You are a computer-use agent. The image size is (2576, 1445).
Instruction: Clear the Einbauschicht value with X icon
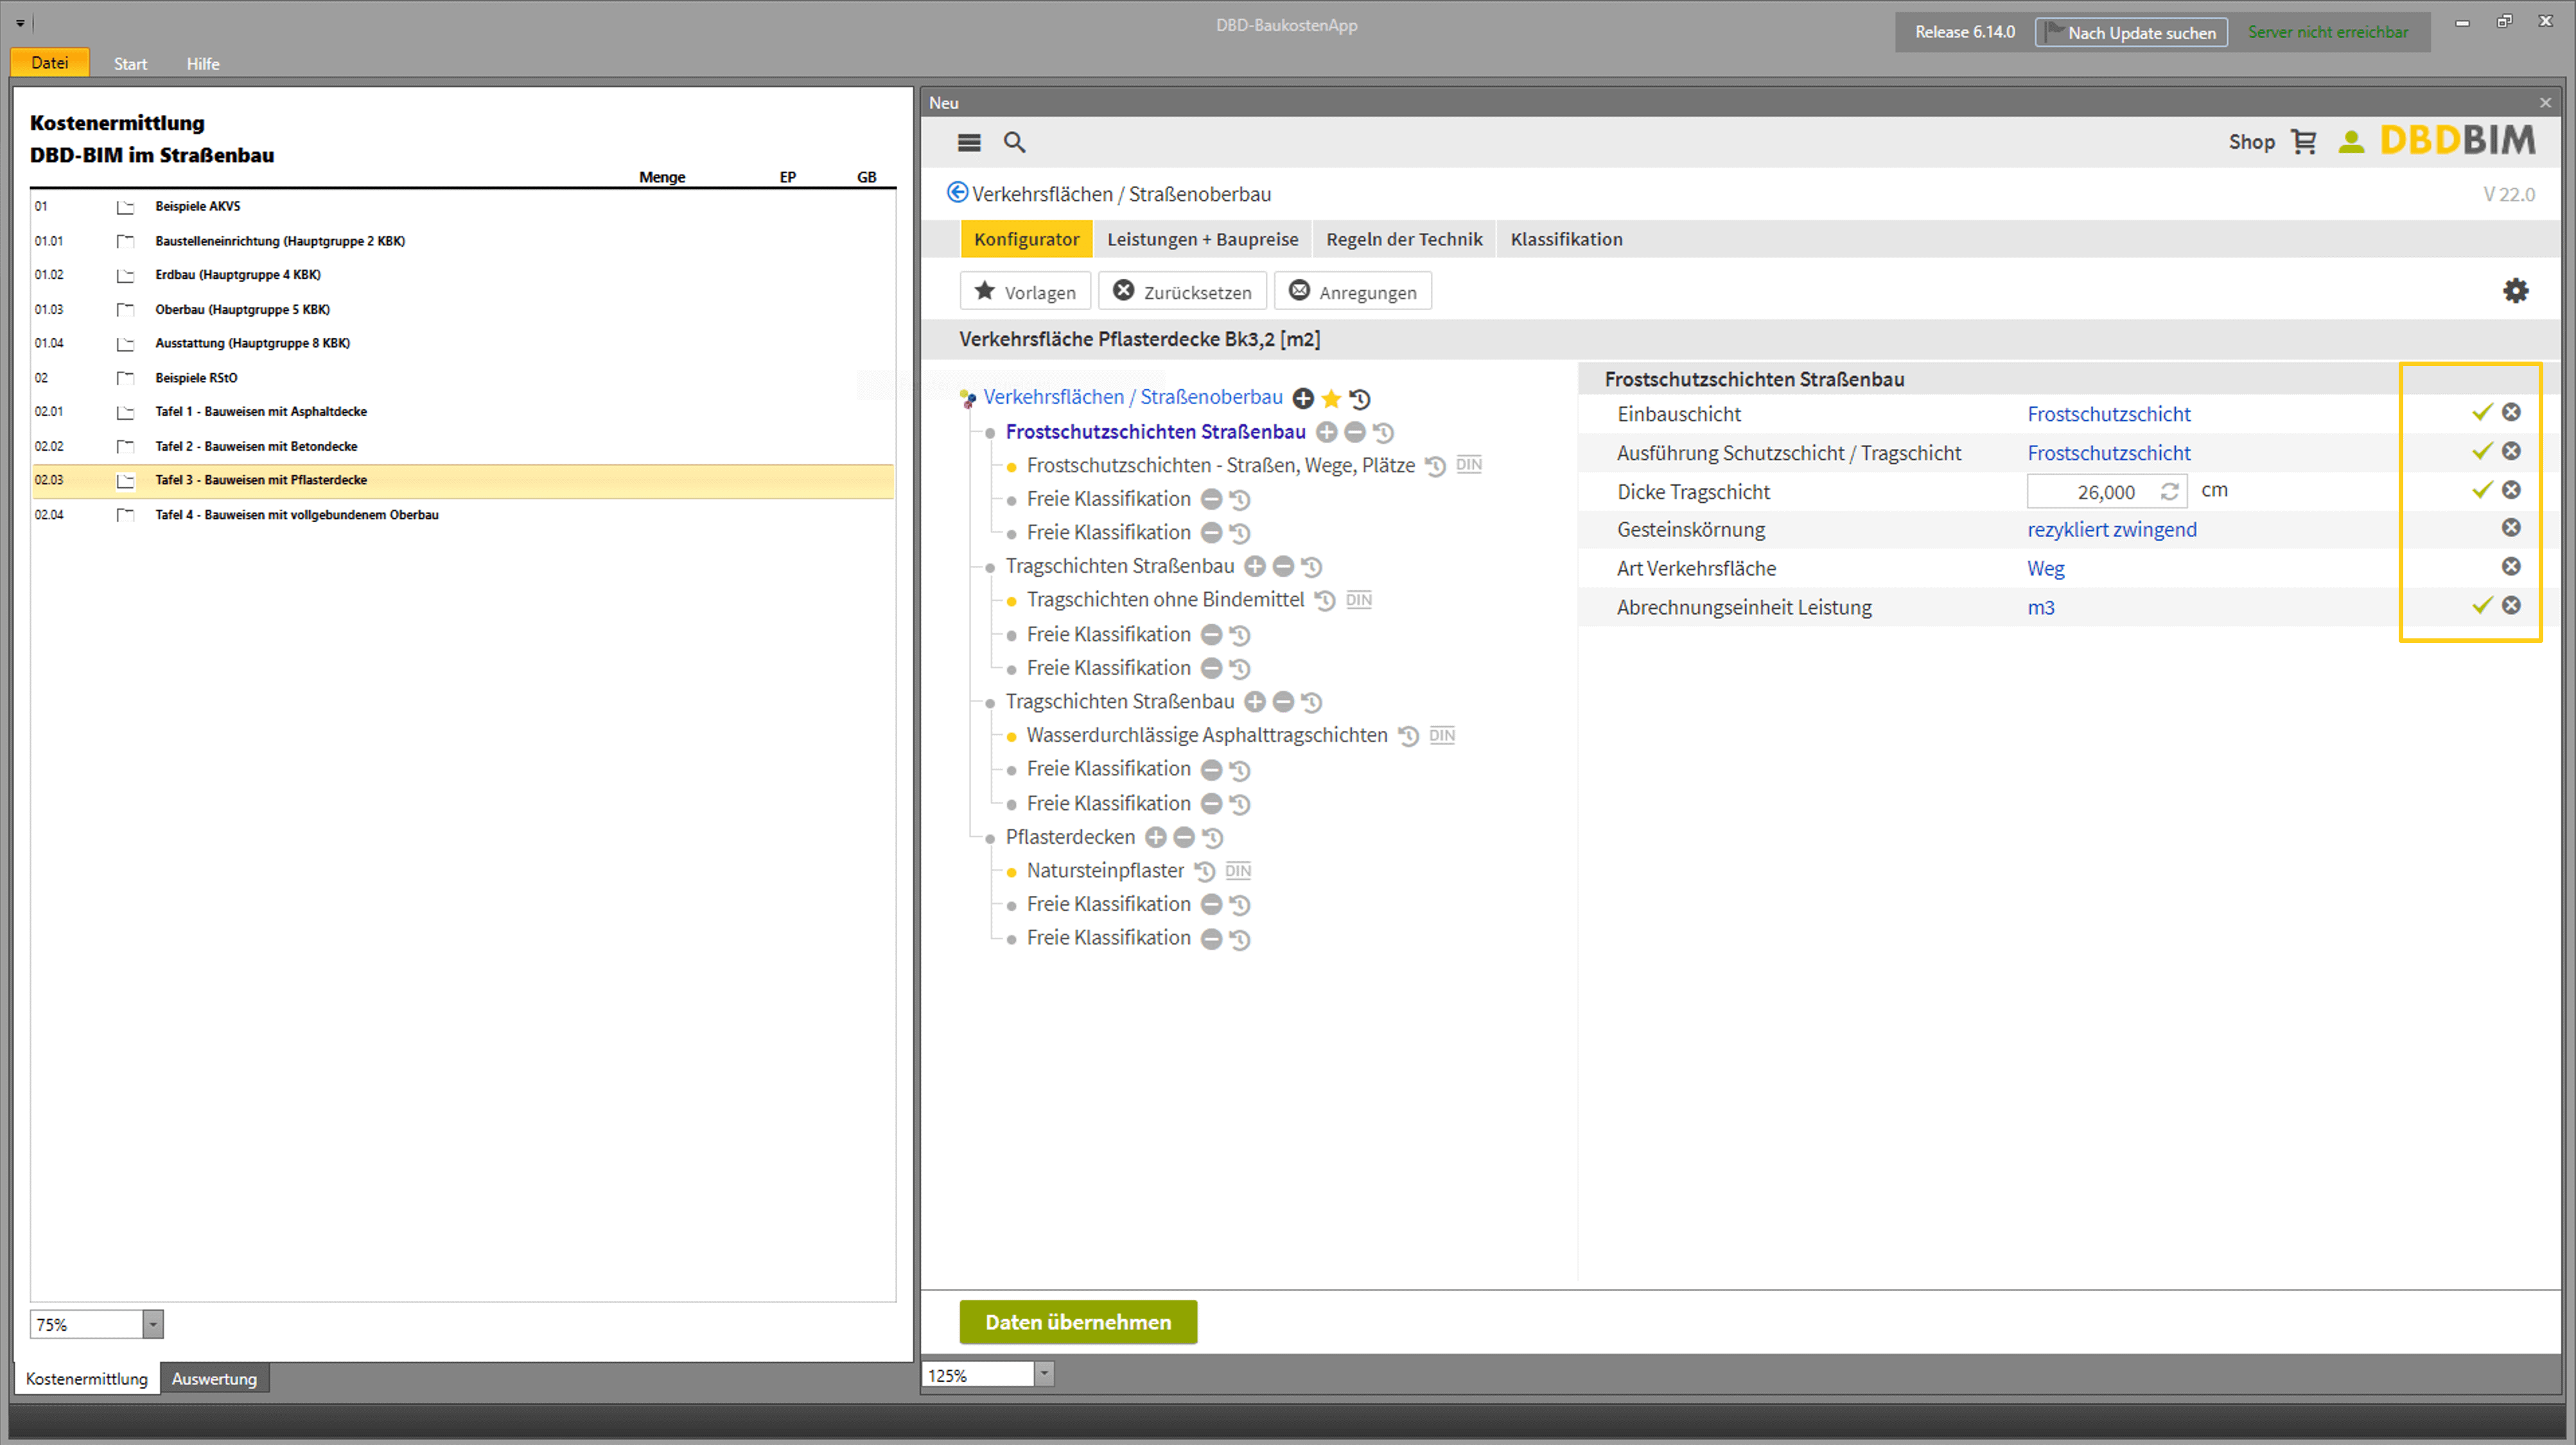(x=2511, y=412)
